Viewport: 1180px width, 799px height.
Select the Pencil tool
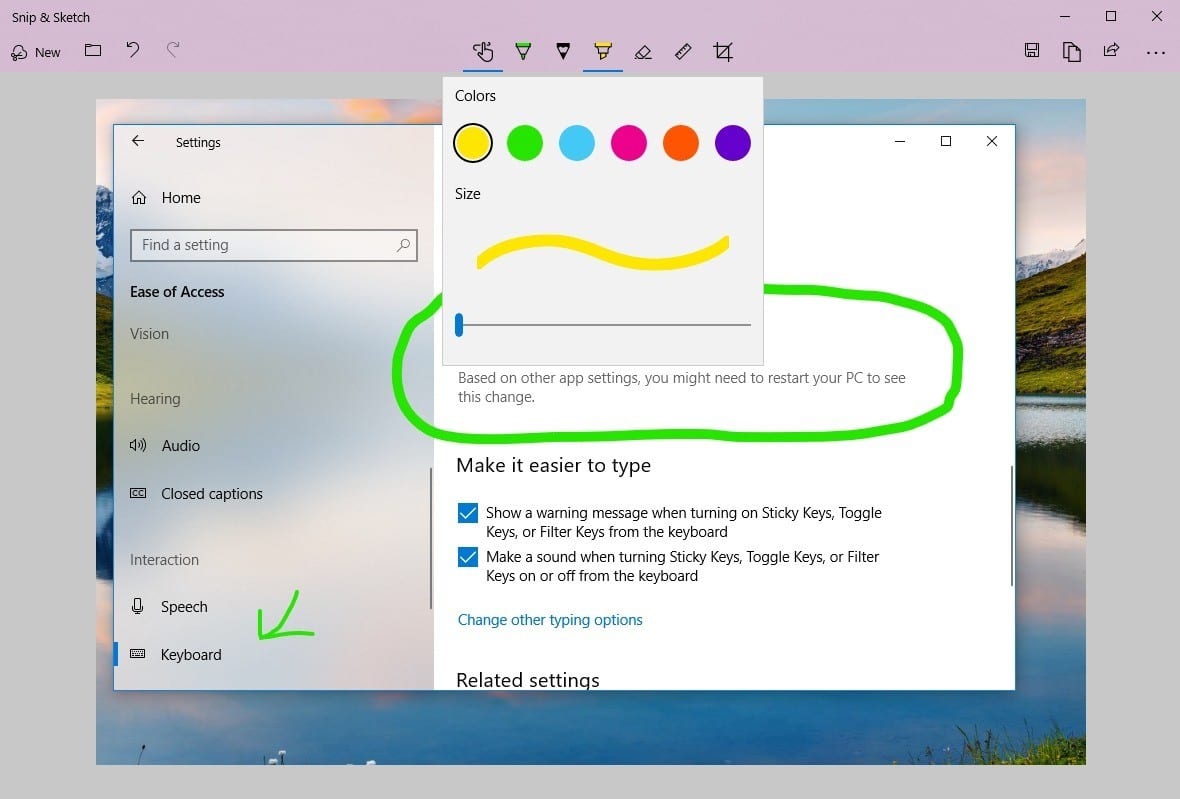tap(563, 52)
